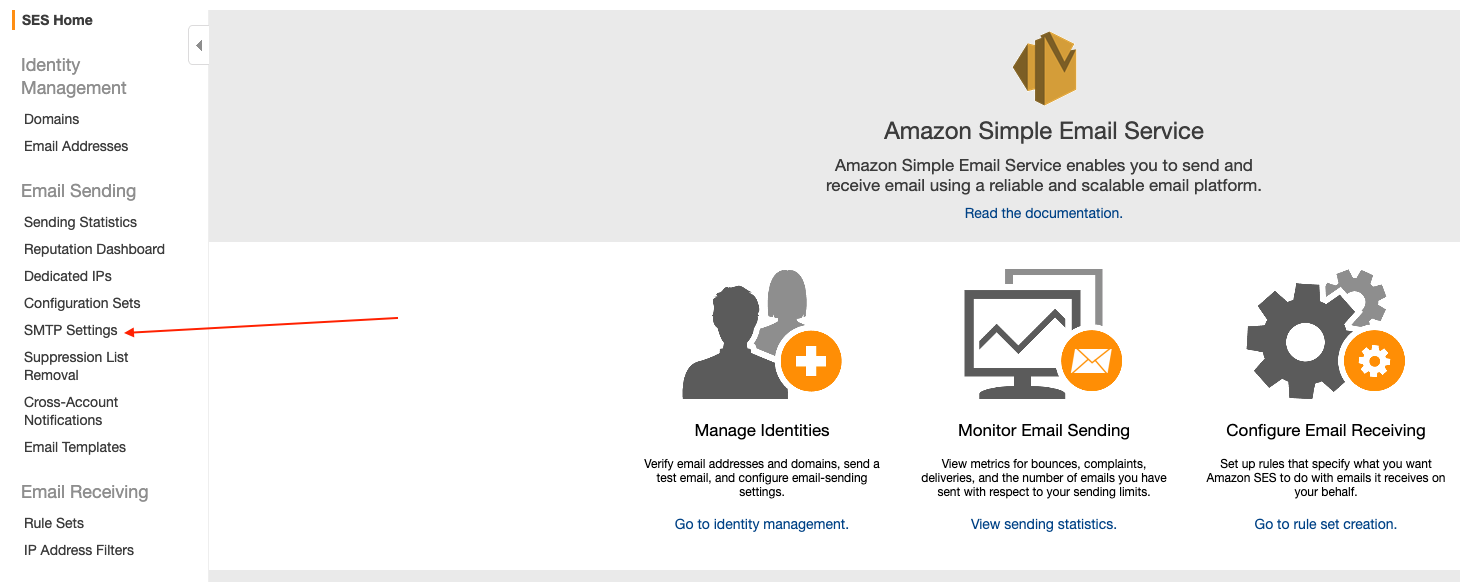
Task: Go to Email Templates
Action: (75, 447)
